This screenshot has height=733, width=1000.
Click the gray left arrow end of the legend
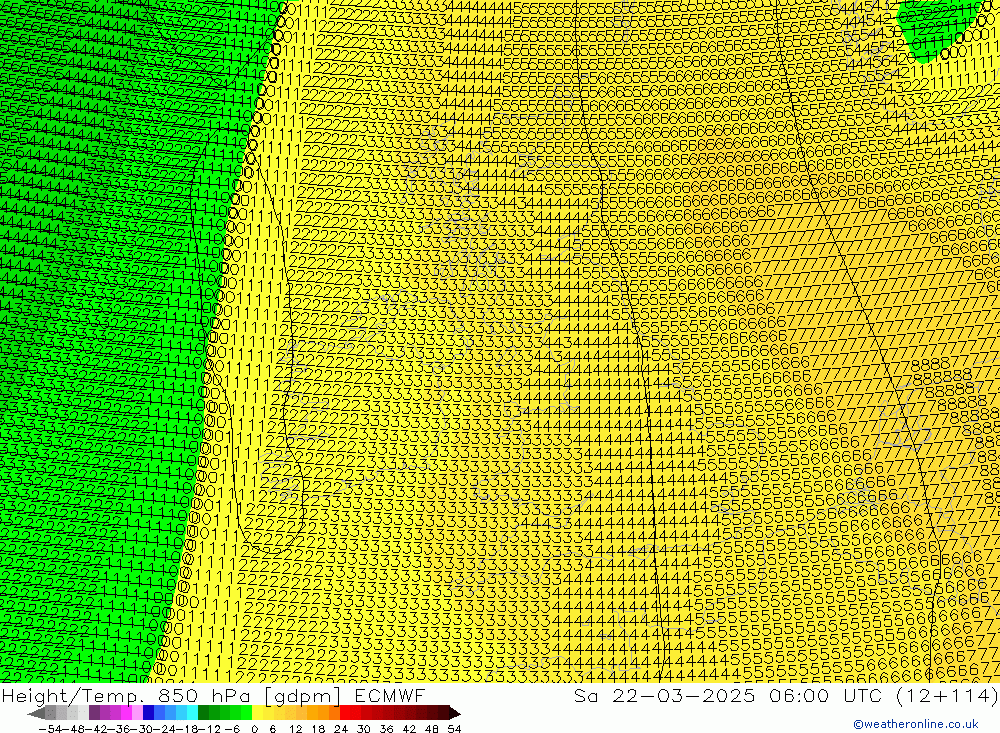(36, 714)
